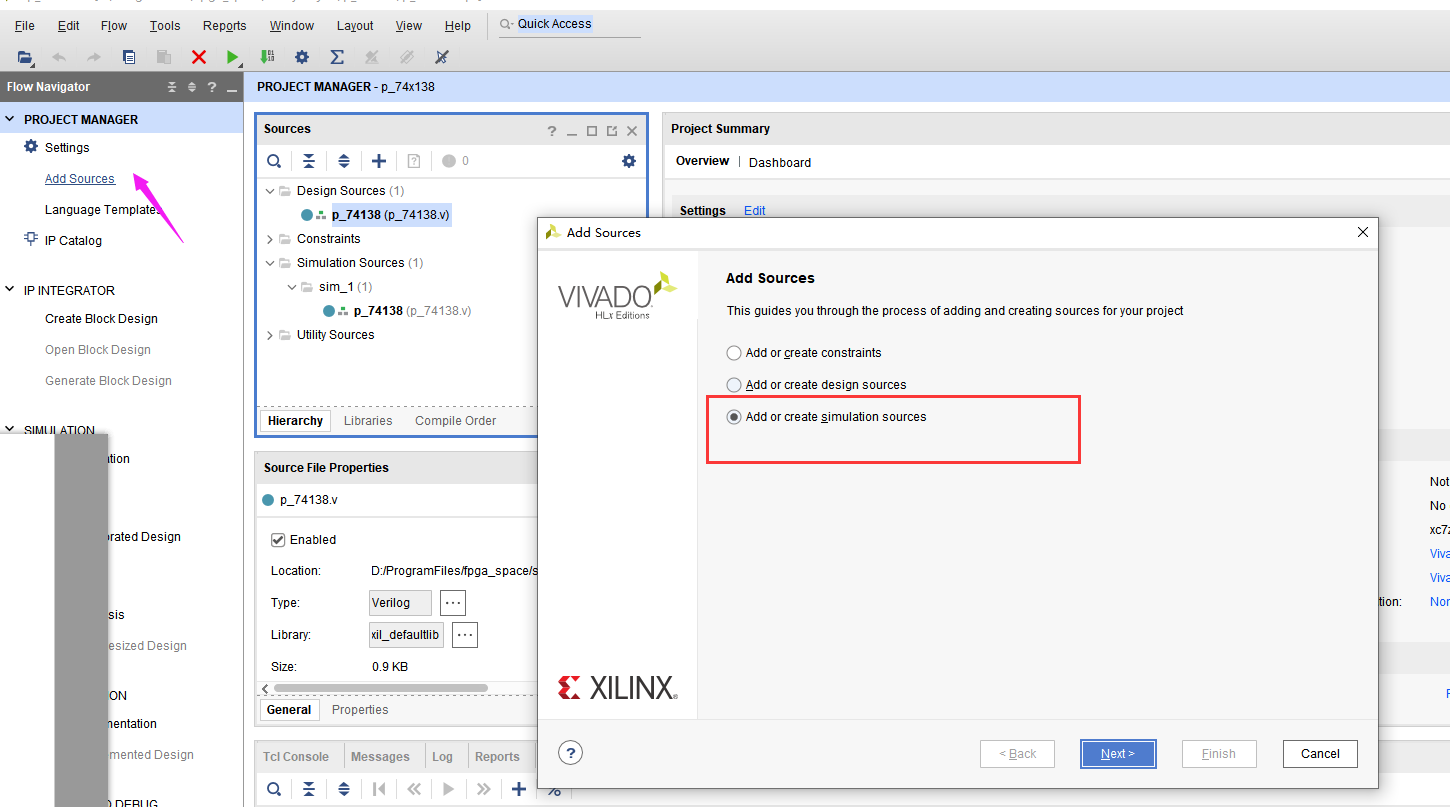1450x807 pixels.
Task: Click Settings in Flow Navigator
Action: [67, 148]
